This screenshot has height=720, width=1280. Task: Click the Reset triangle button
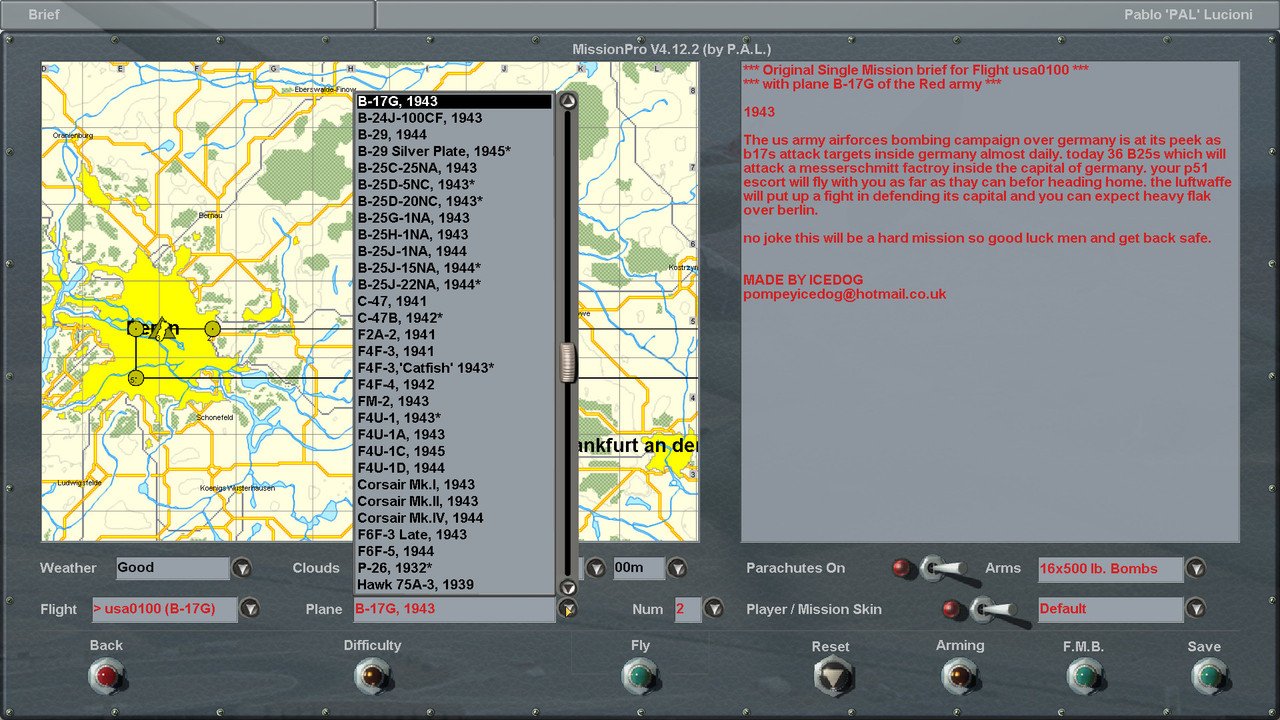830,677
